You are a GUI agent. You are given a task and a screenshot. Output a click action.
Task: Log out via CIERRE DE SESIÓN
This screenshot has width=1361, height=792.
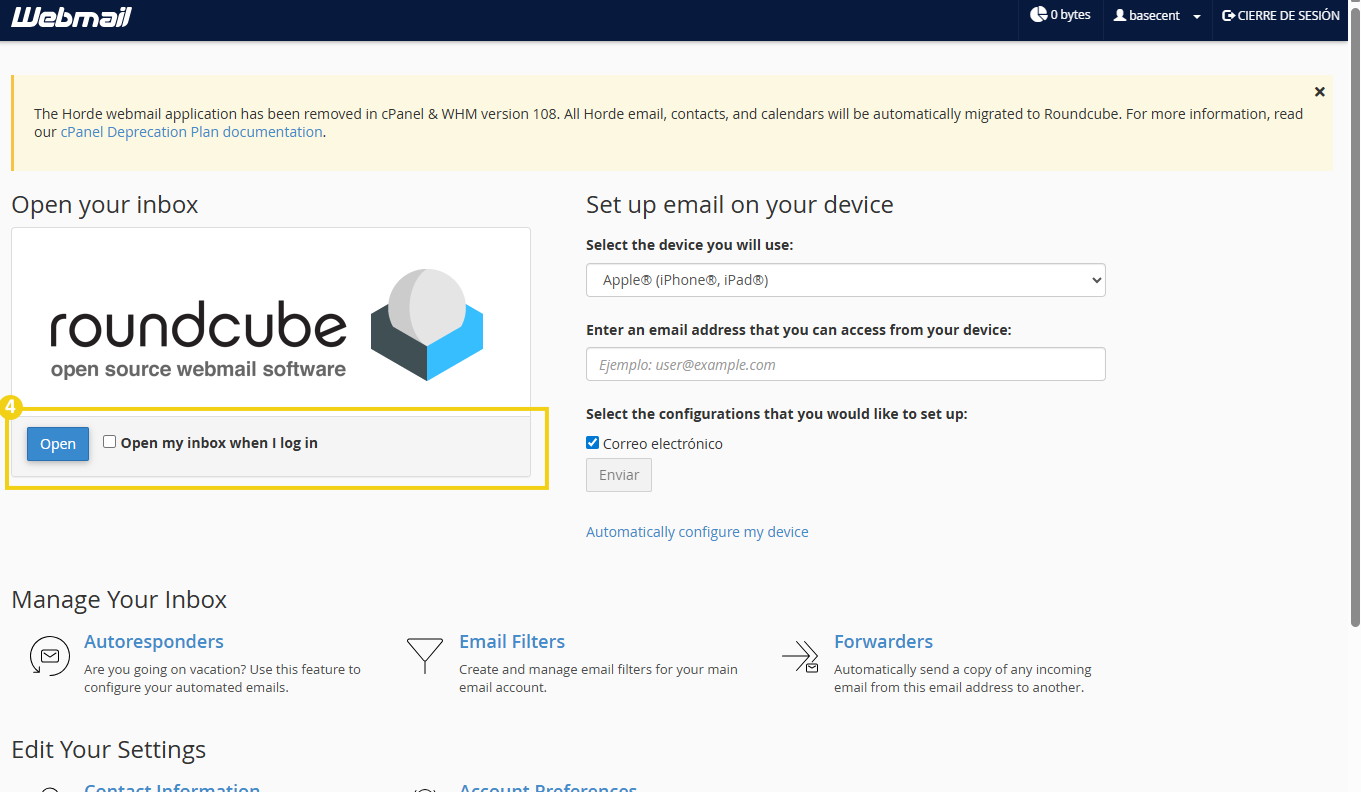(x=1281, y=16)
